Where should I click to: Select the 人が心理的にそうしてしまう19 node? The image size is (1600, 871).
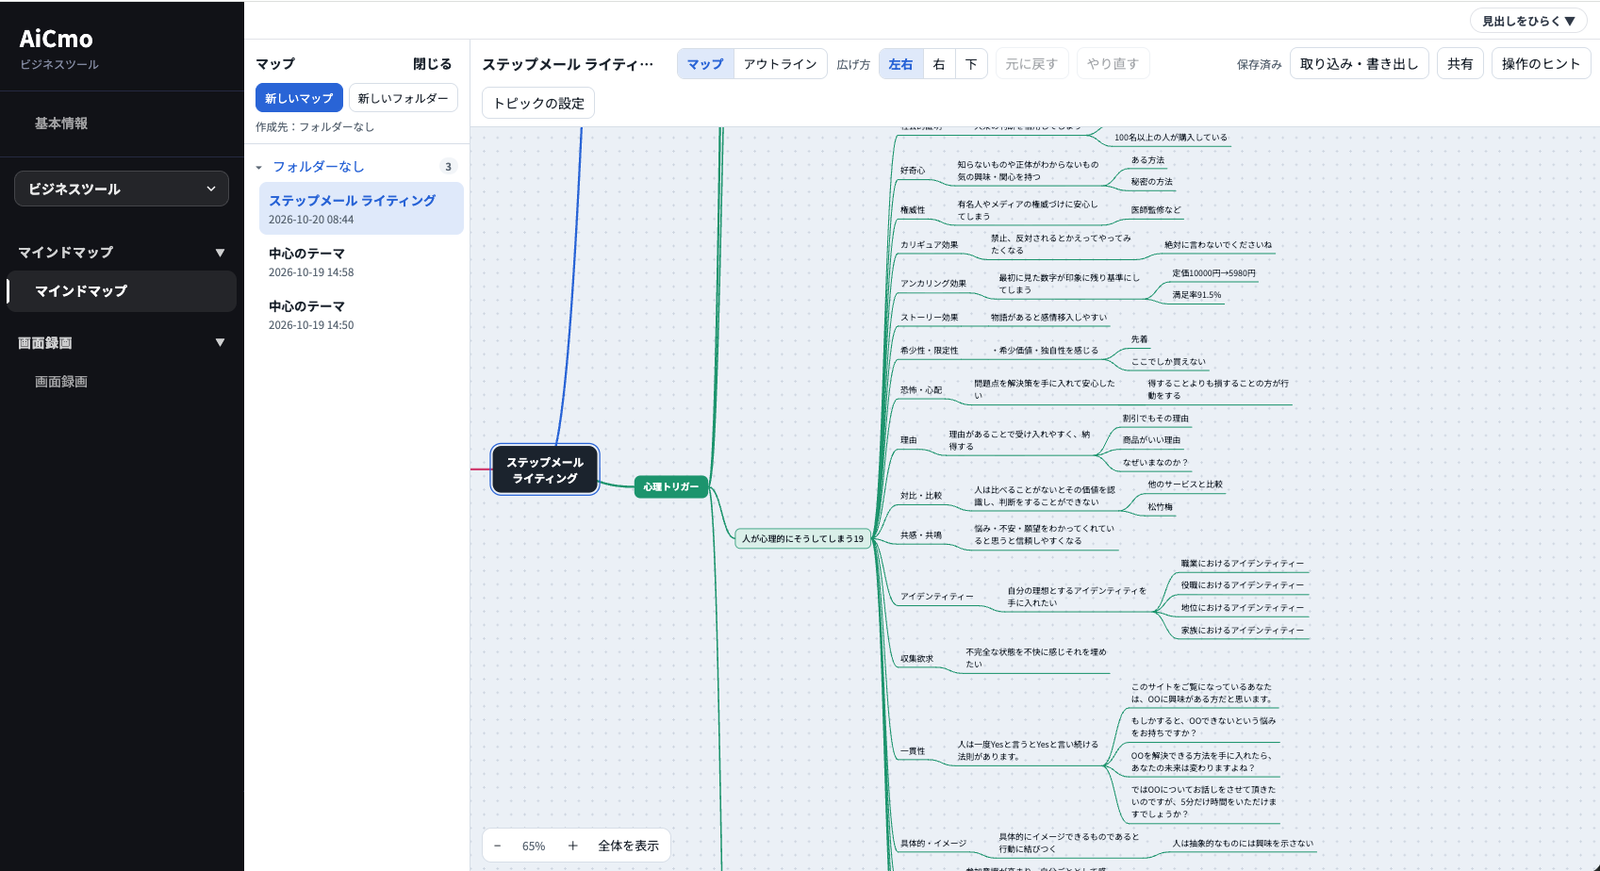click(x=802, y=538)
